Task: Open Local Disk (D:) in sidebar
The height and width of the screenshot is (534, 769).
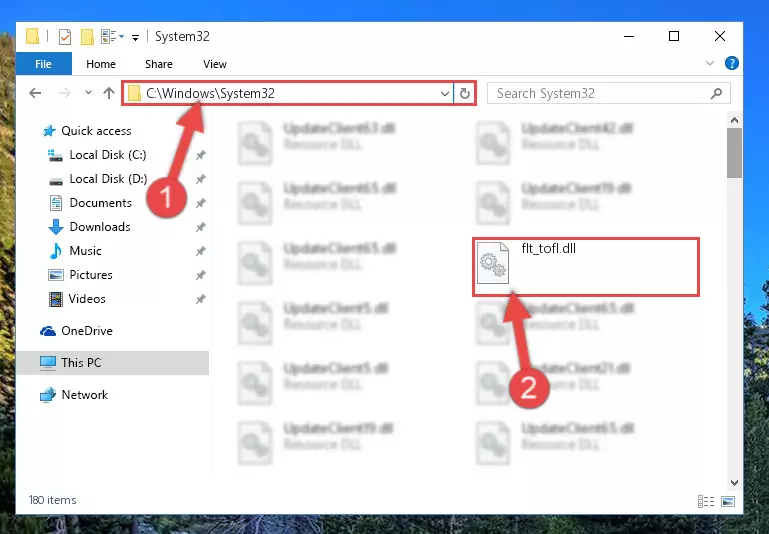Action: (108, 179)
